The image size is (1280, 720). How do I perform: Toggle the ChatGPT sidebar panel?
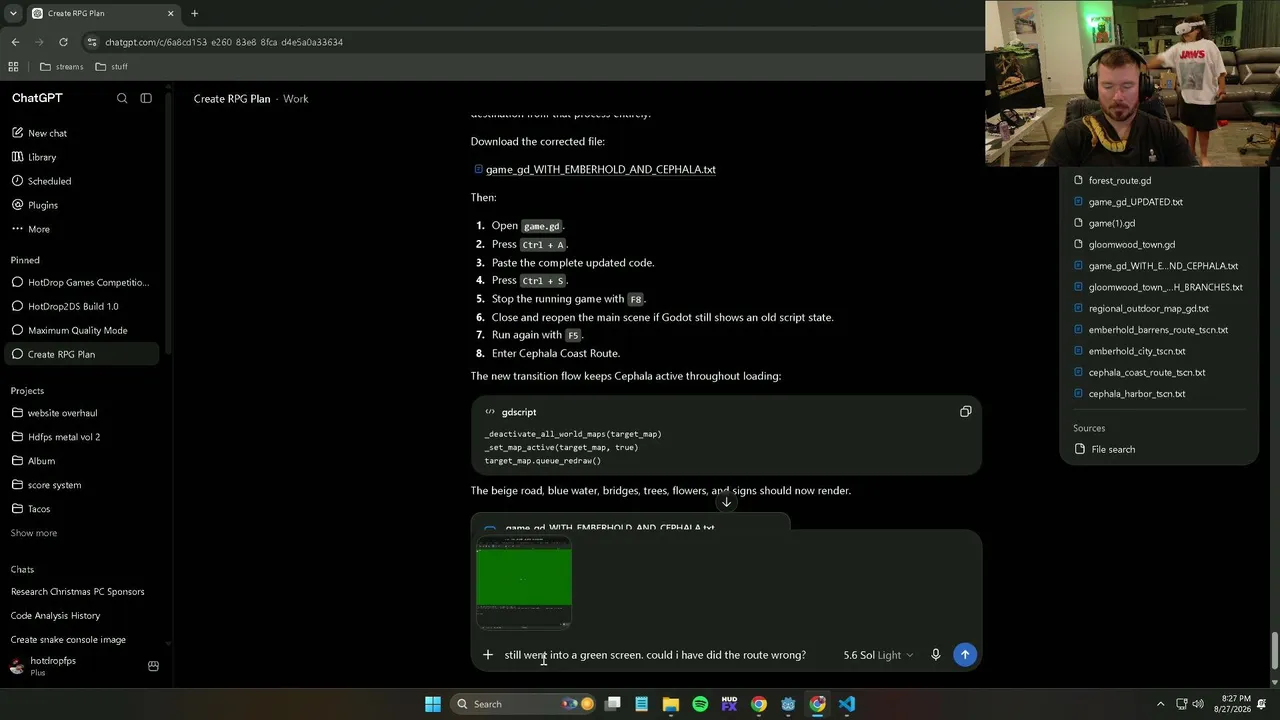pyautogui.click(x=146, y=98)
